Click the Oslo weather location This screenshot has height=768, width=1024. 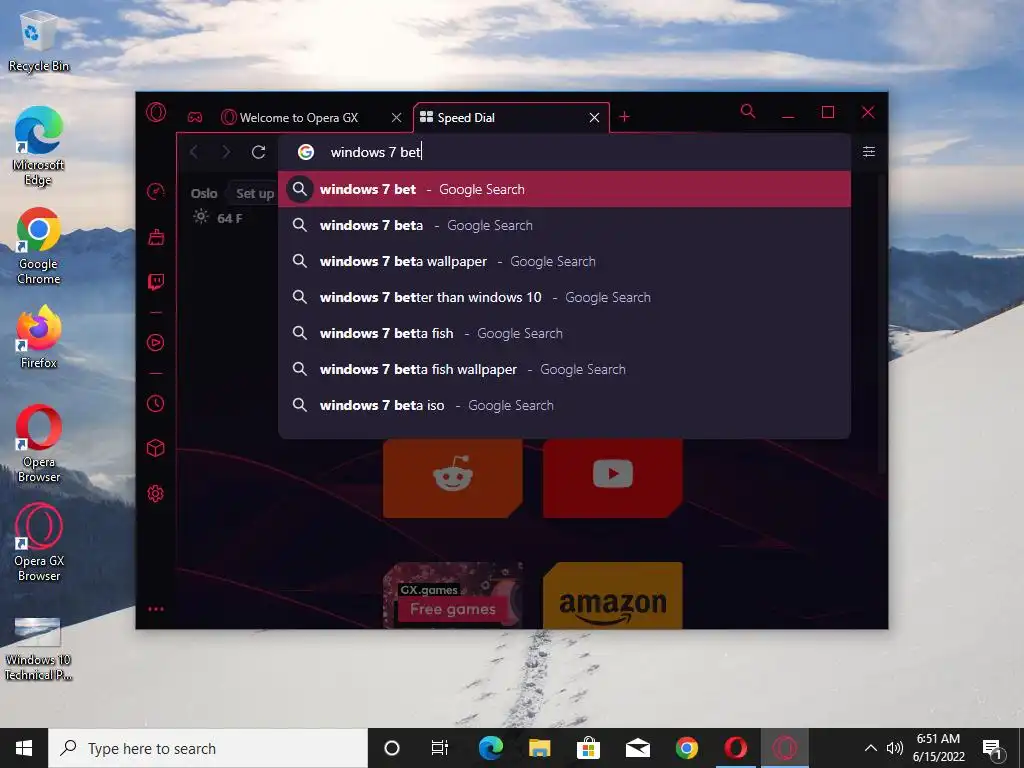click(204, 193)
